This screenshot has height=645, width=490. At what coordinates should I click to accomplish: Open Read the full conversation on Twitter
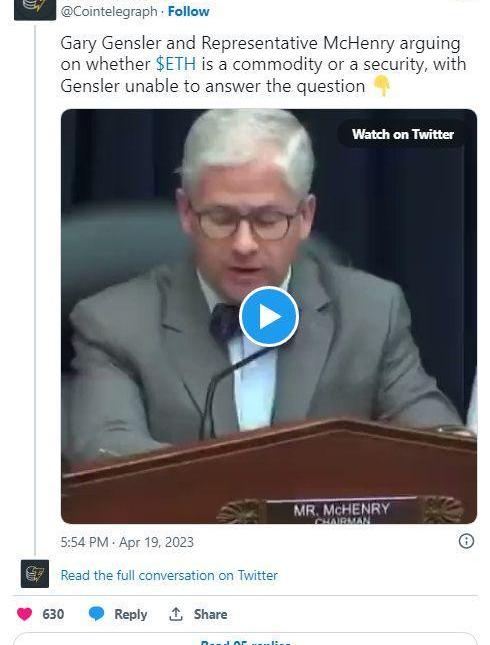[169, 575]
